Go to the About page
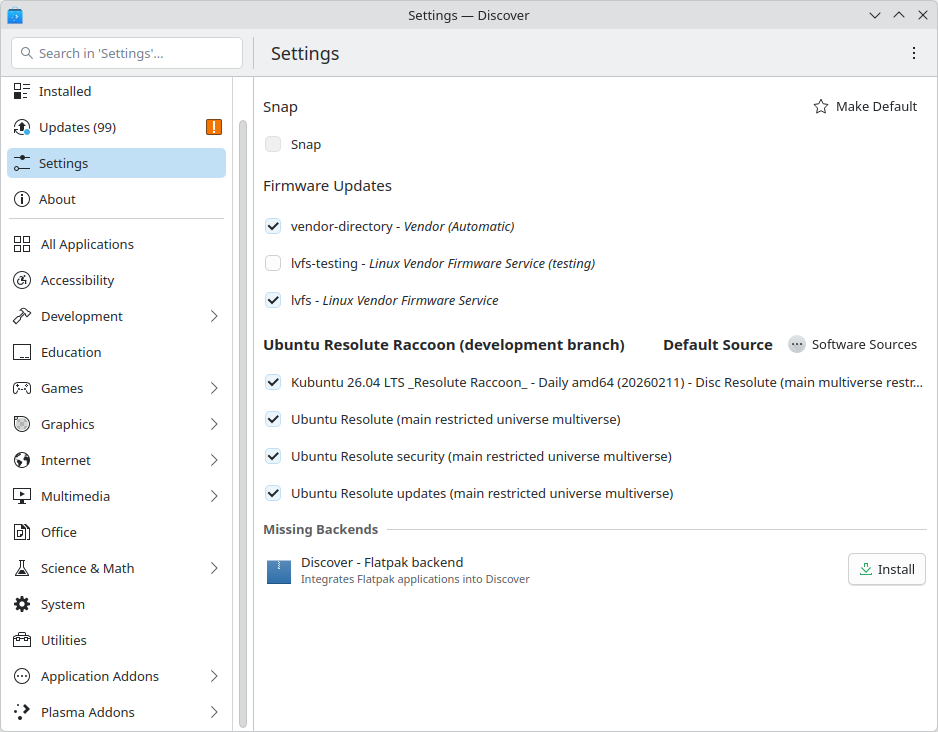The image size is (938, 732). (x=57, y=199)
